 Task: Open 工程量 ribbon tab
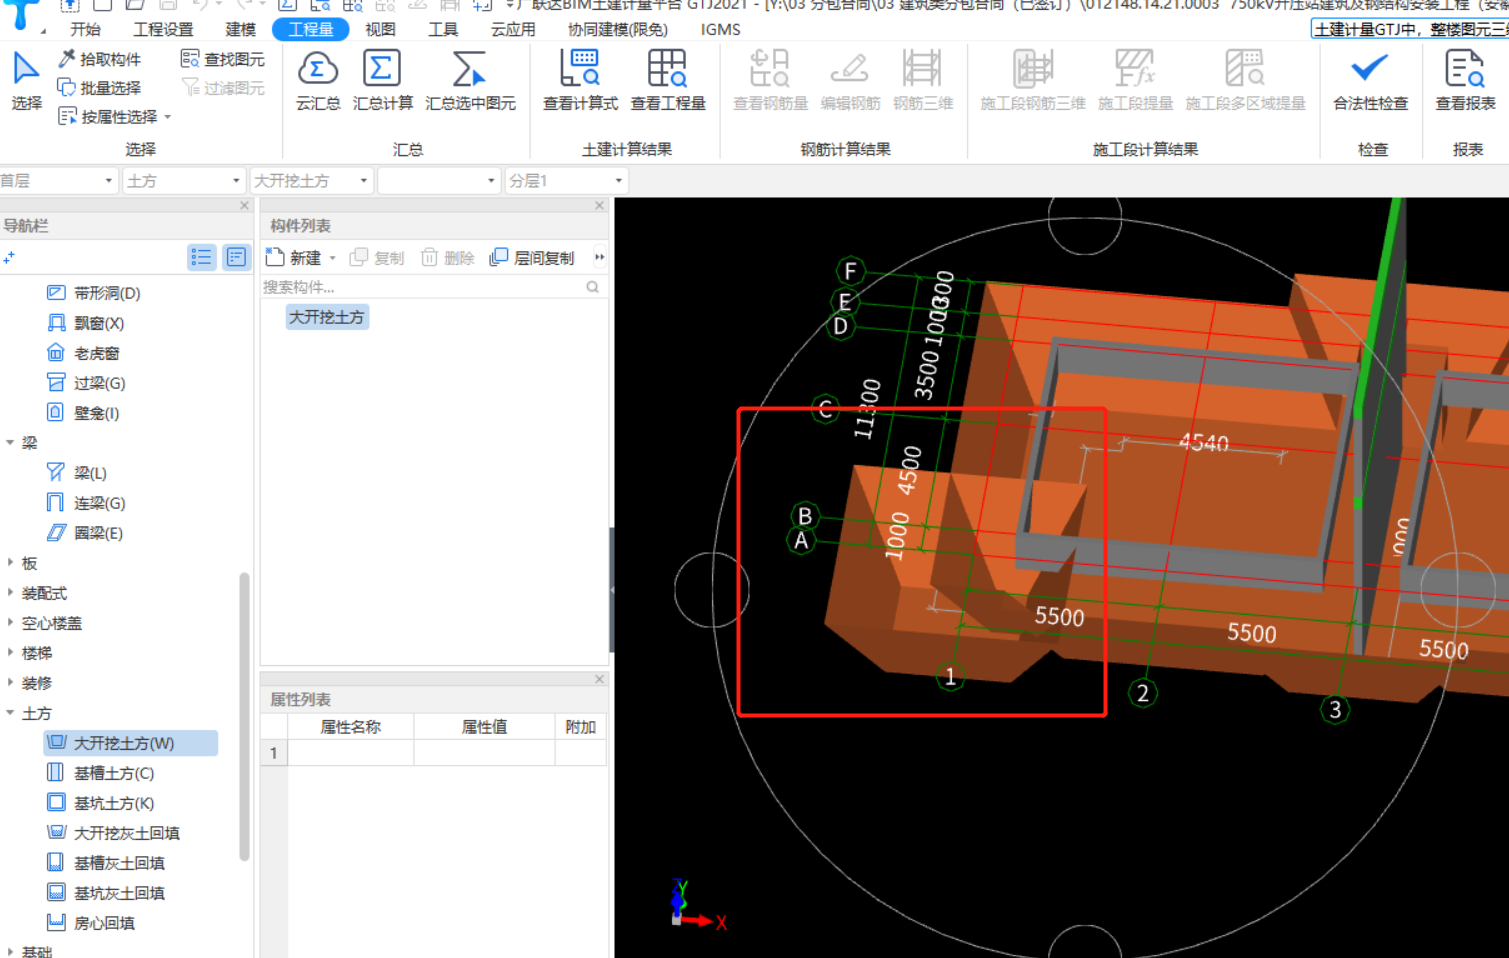[x=311, y=30]
